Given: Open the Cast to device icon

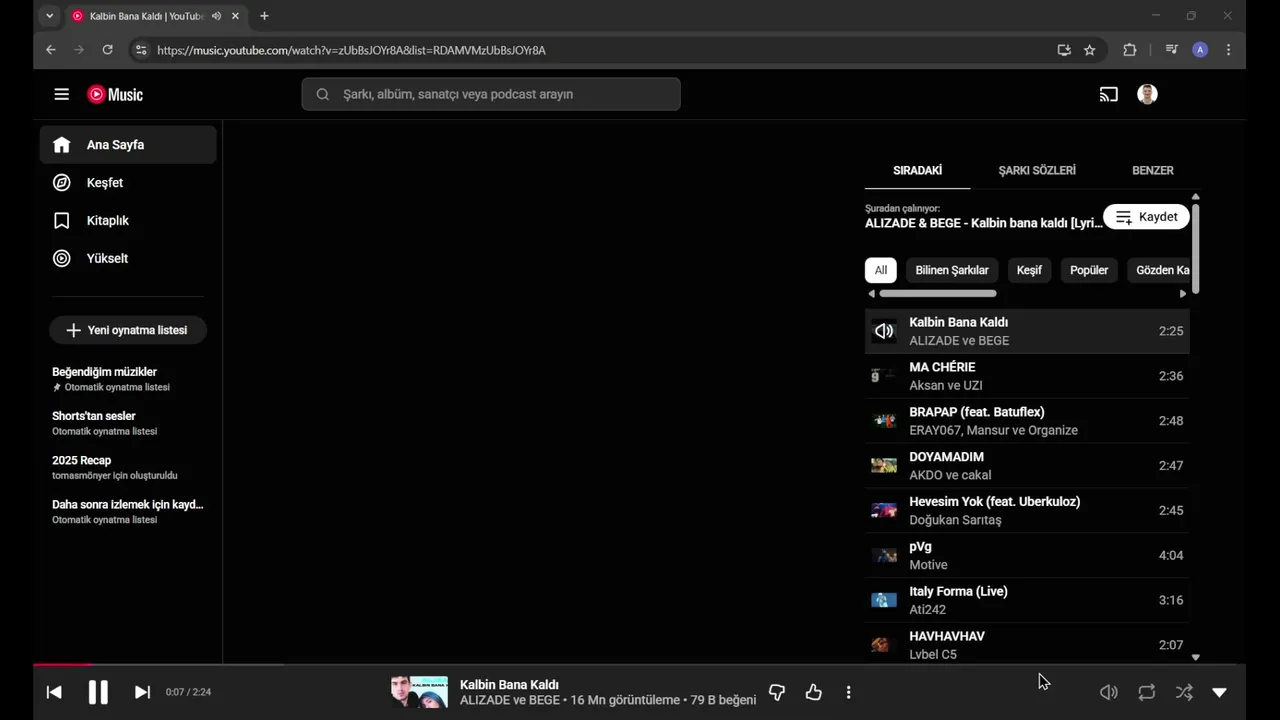Looking at the screenshot, I should [x=1108, y=94].
